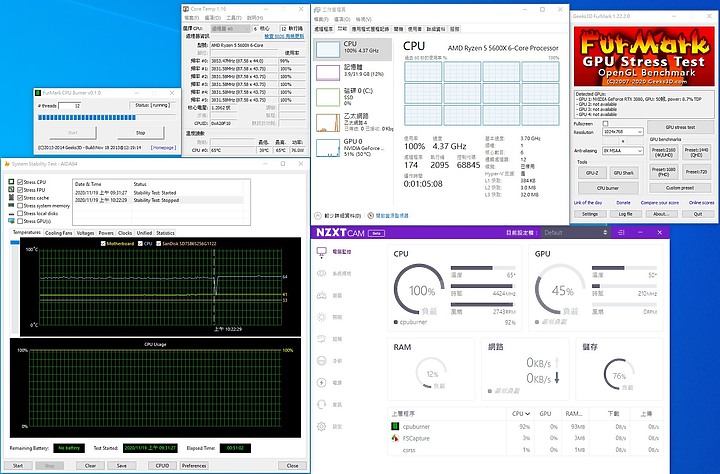
Task: Open the gamepad icon in NZXT CAM sidebar
Action: 321,295
